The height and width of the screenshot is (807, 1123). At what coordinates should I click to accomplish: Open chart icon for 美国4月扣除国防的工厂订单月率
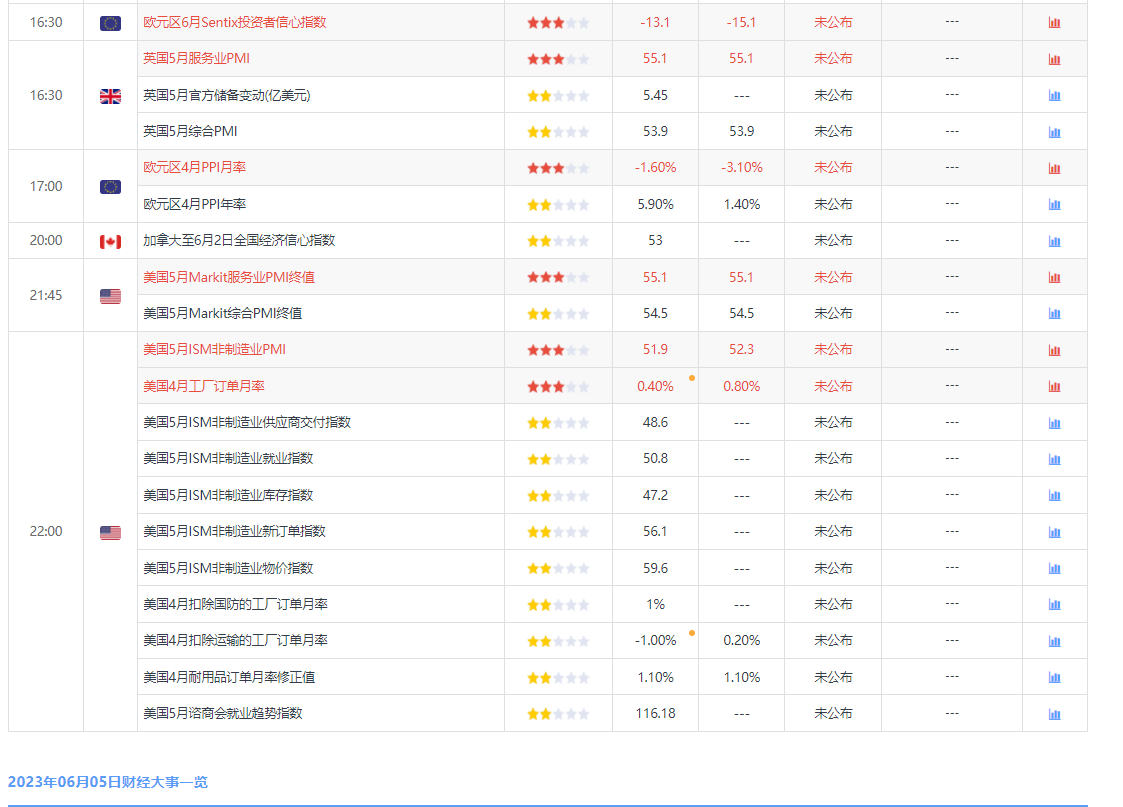coord(1054,604)
